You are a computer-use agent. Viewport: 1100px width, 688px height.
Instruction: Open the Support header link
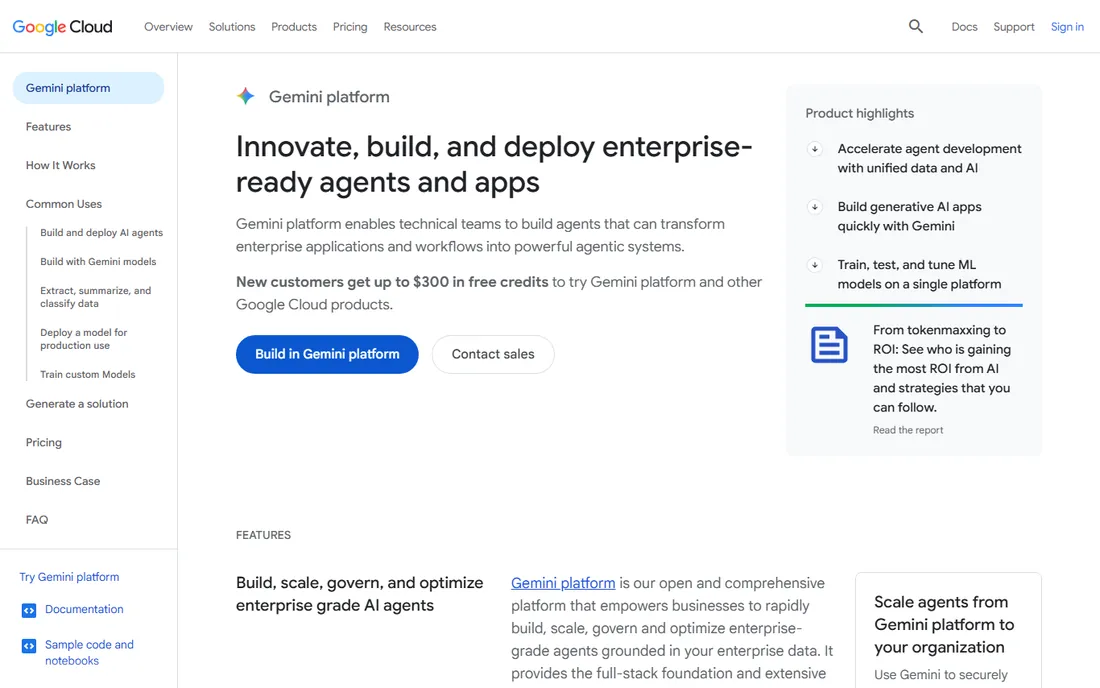[x=1014, y=27]
